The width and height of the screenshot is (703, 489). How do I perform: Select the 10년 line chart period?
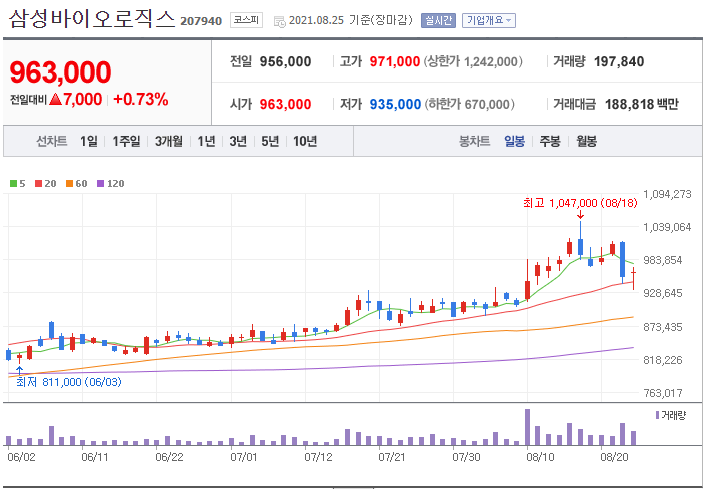point(305,142)
